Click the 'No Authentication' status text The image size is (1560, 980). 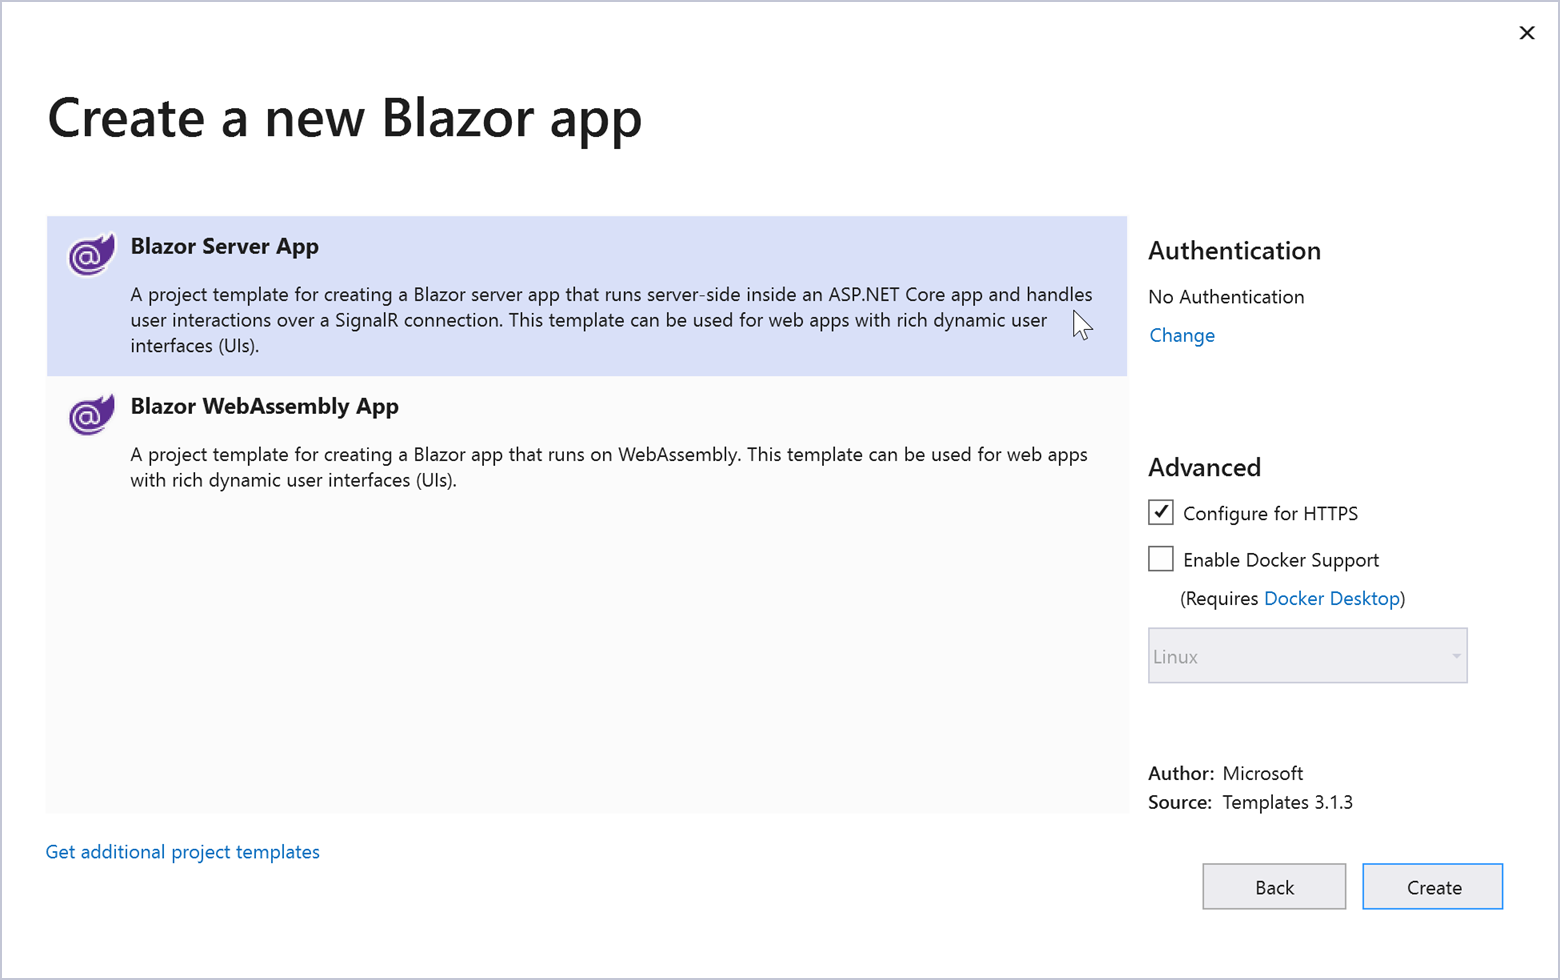1226,297
